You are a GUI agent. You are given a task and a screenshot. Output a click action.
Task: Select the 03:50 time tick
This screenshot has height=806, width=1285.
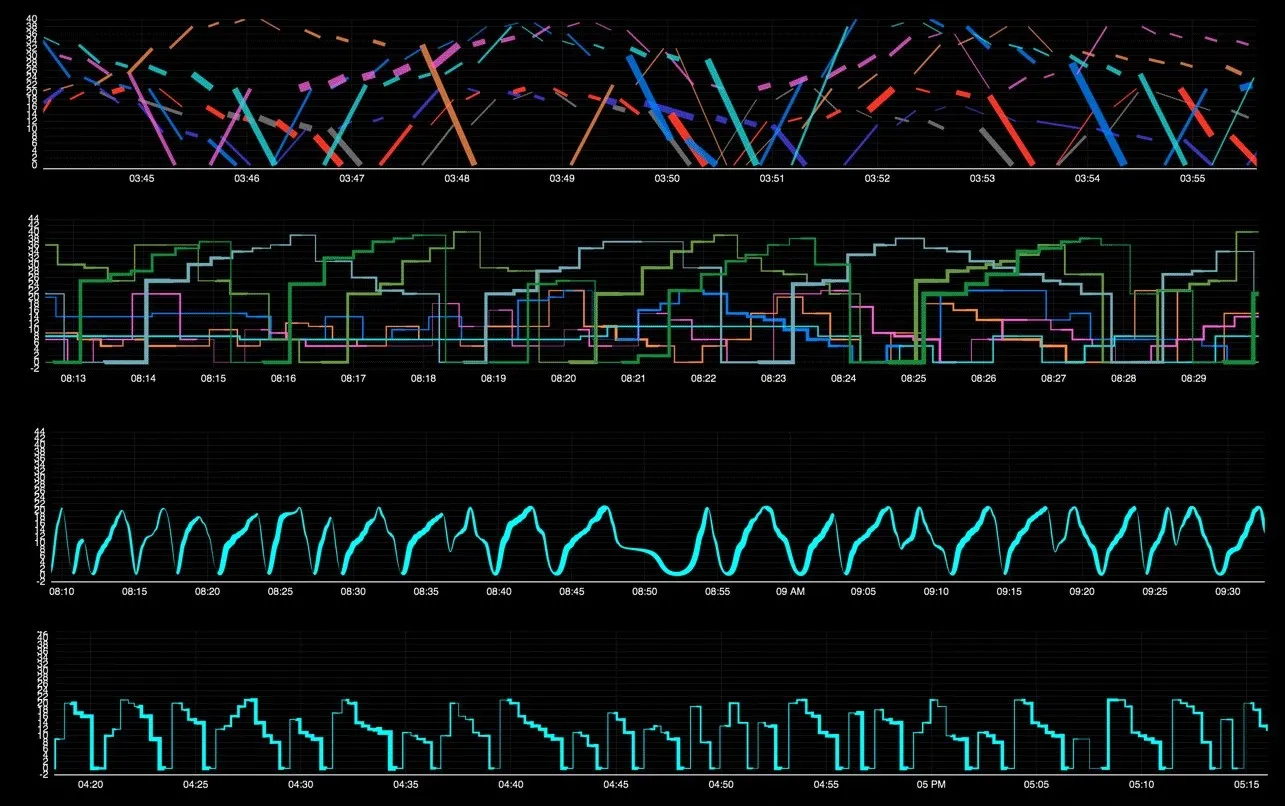(x=667, y=179)
